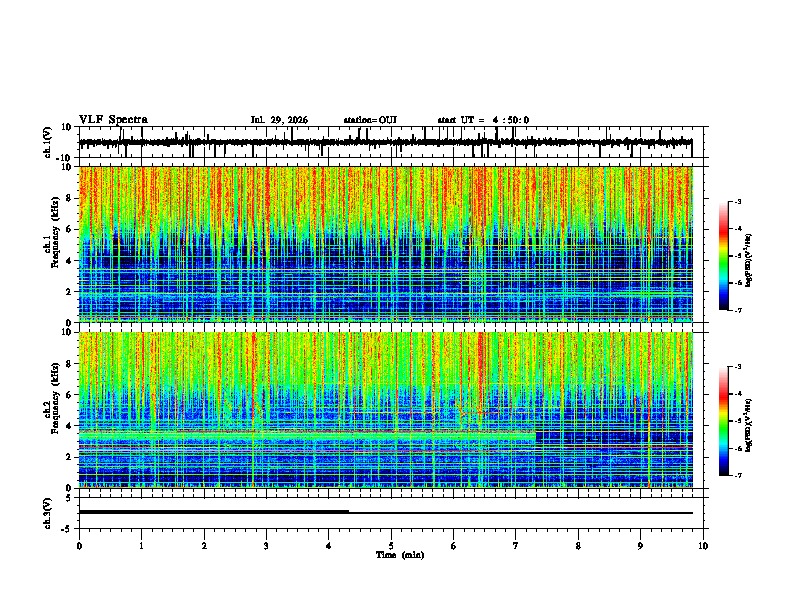Screen dimensions: 792x612
Task: Select the date text "Jul 29, 2026"
Action: 279,120
